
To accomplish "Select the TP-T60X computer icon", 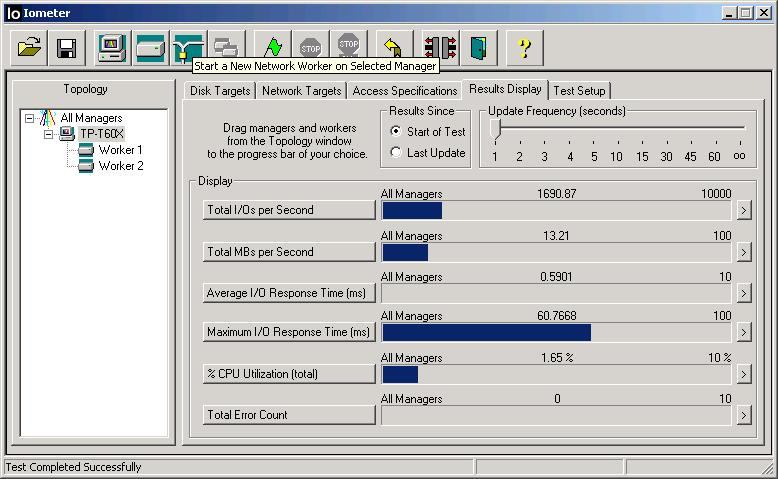I will 66,134.
